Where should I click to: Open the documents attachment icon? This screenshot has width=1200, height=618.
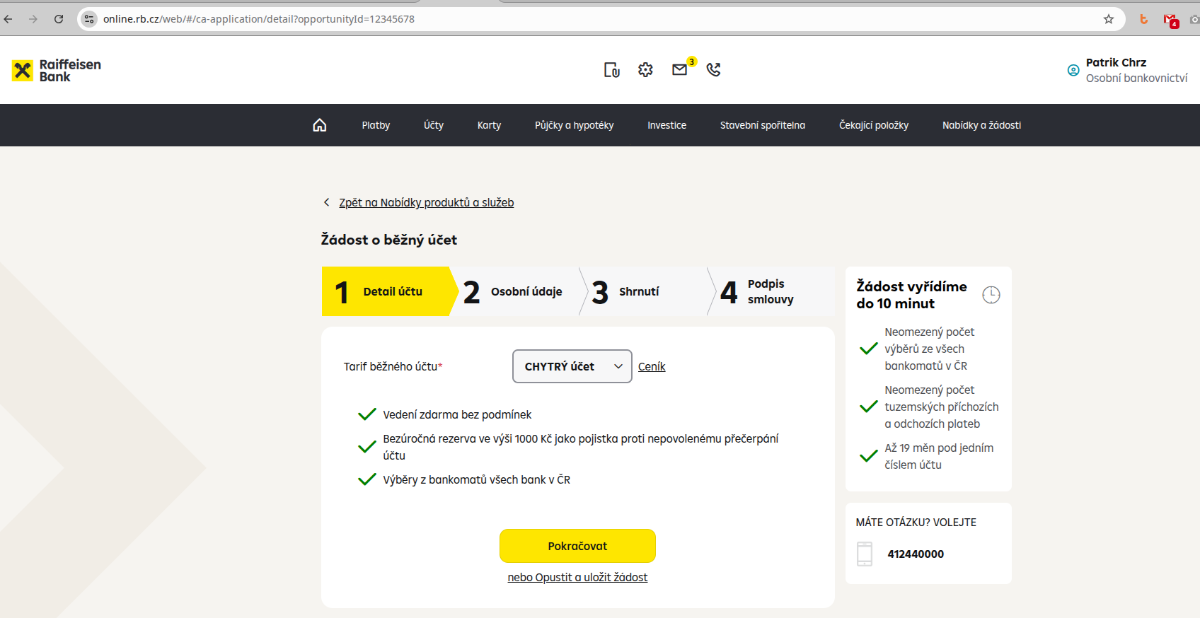point(612,70)
